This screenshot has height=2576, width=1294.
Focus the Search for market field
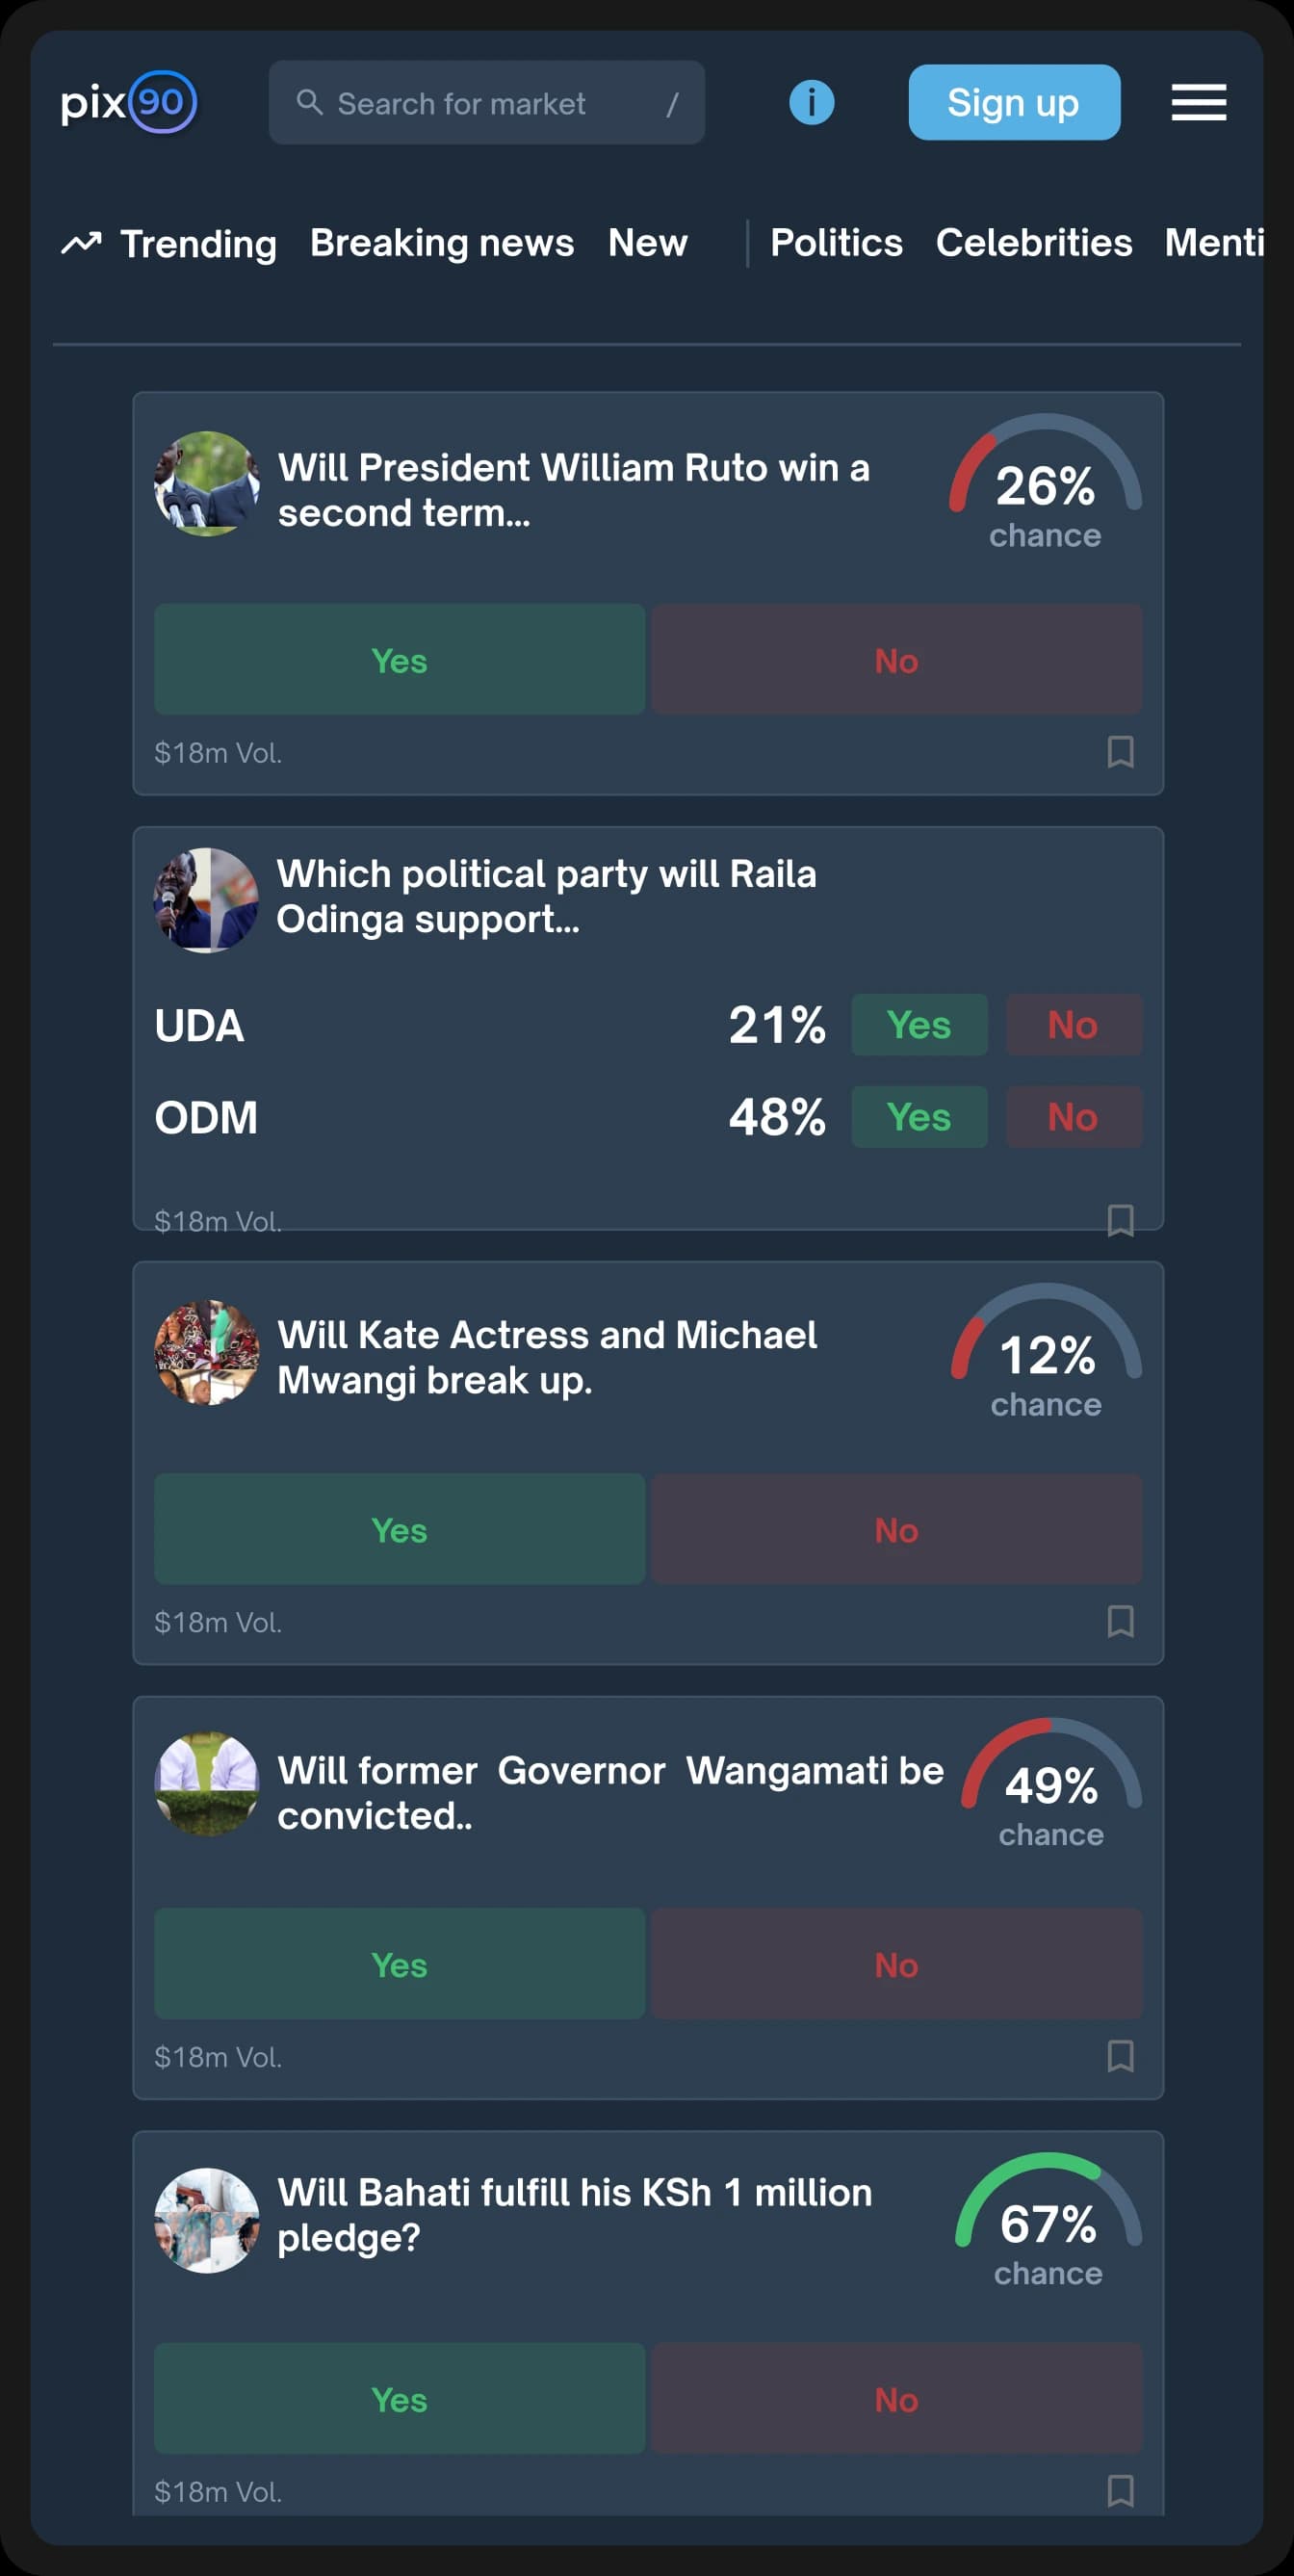tap(486, 103)
